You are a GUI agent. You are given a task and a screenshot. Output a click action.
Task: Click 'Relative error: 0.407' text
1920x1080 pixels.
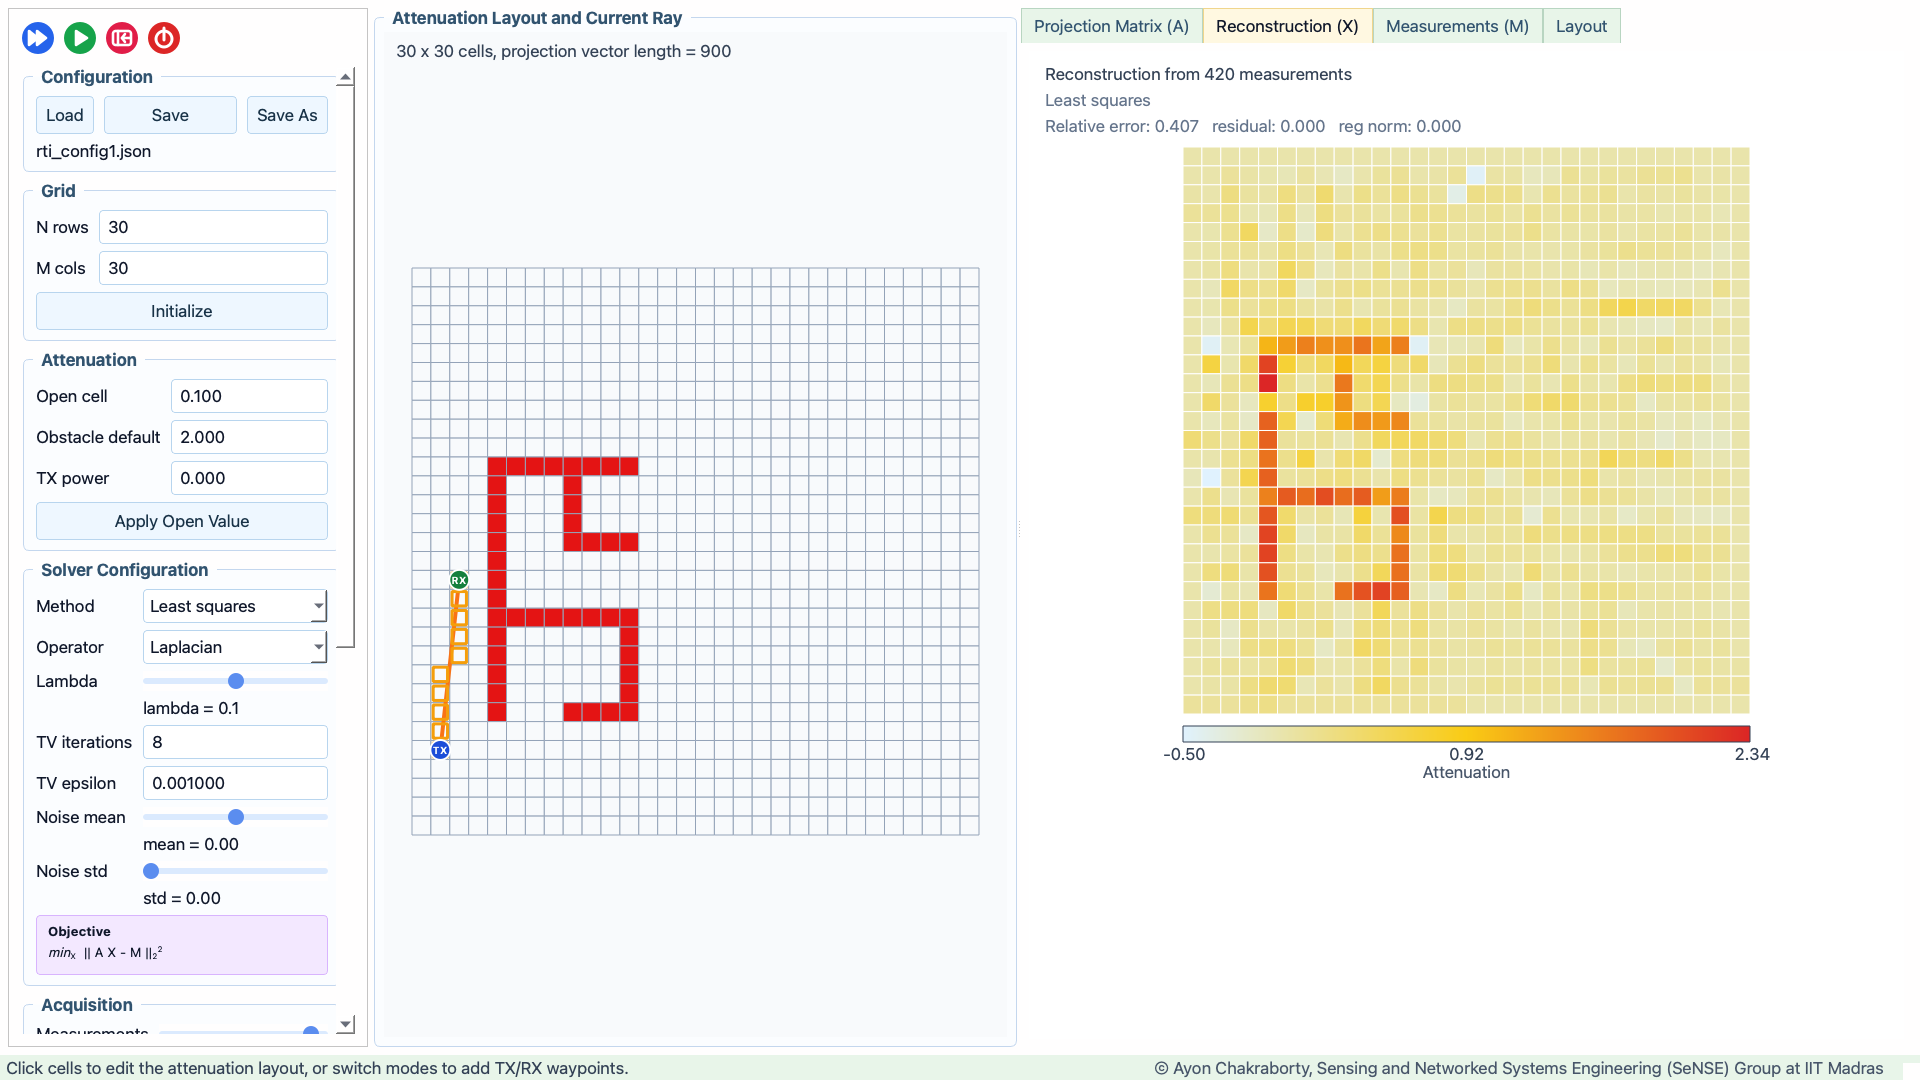tap(1121, 126)
